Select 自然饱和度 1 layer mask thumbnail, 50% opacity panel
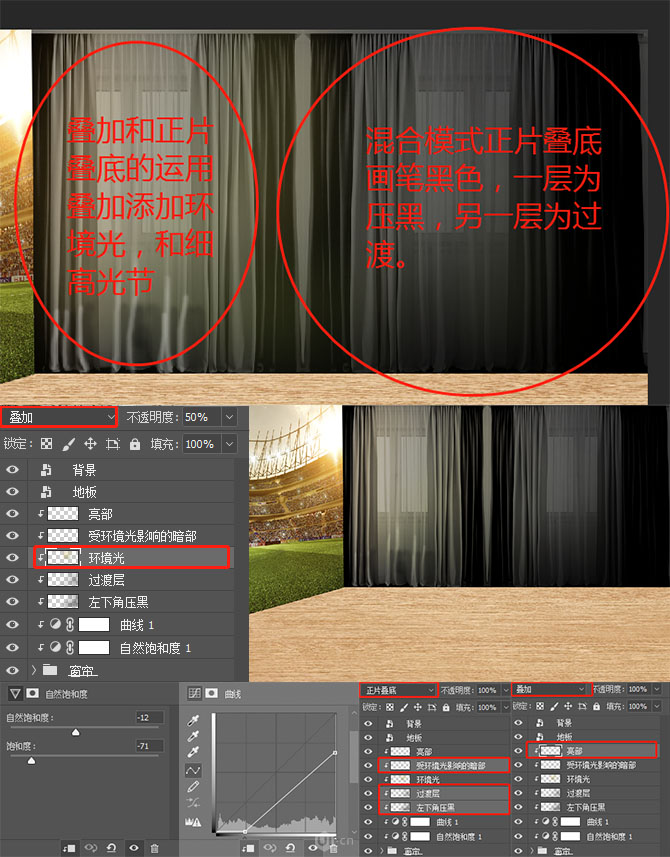Screen dimensions: 670x857 pyautogui.click(x=94, y=648)
